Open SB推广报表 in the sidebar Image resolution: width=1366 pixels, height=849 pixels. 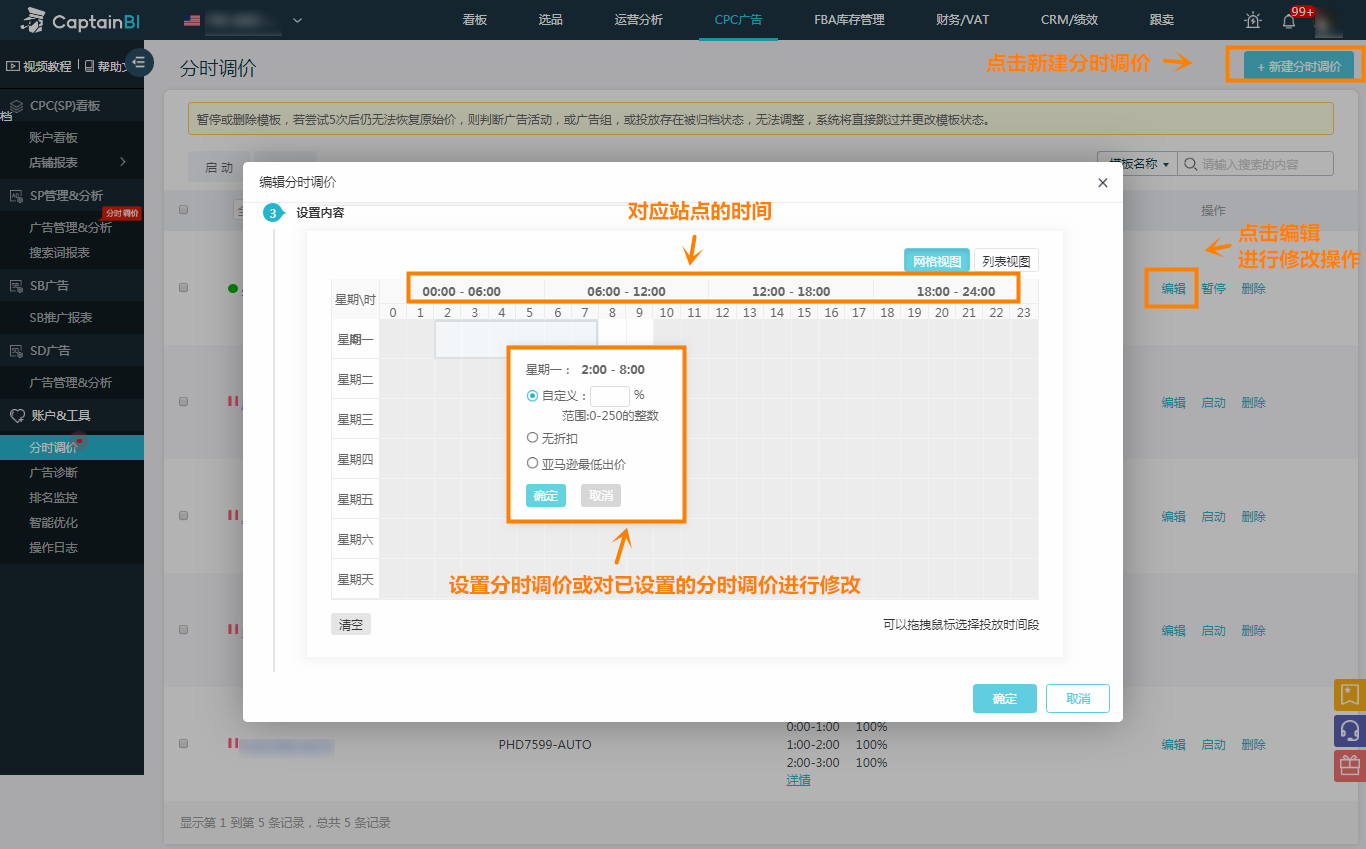point(61,317)
